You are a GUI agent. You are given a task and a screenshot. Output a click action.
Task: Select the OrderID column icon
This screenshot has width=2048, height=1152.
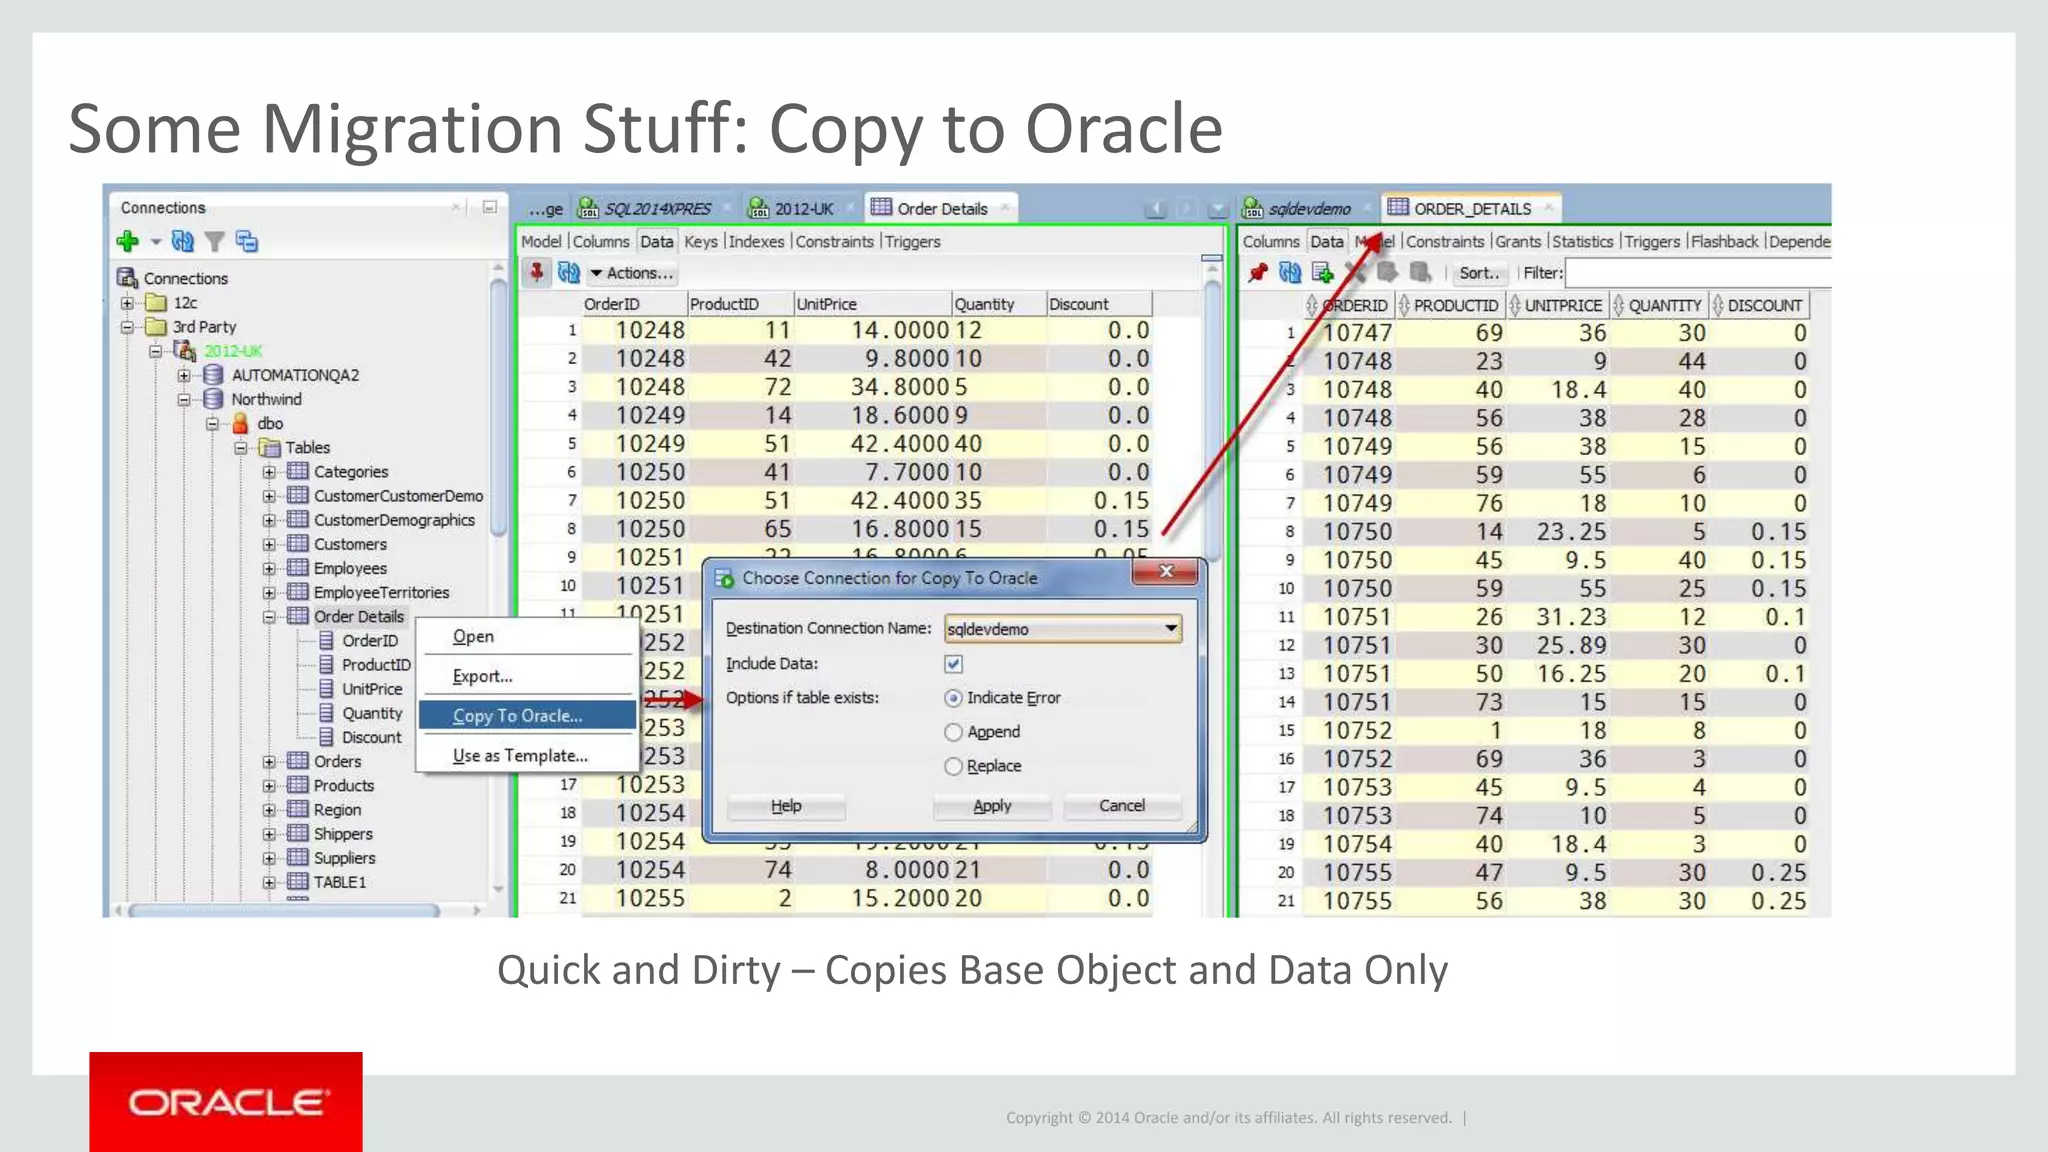(x=326, y=640)
